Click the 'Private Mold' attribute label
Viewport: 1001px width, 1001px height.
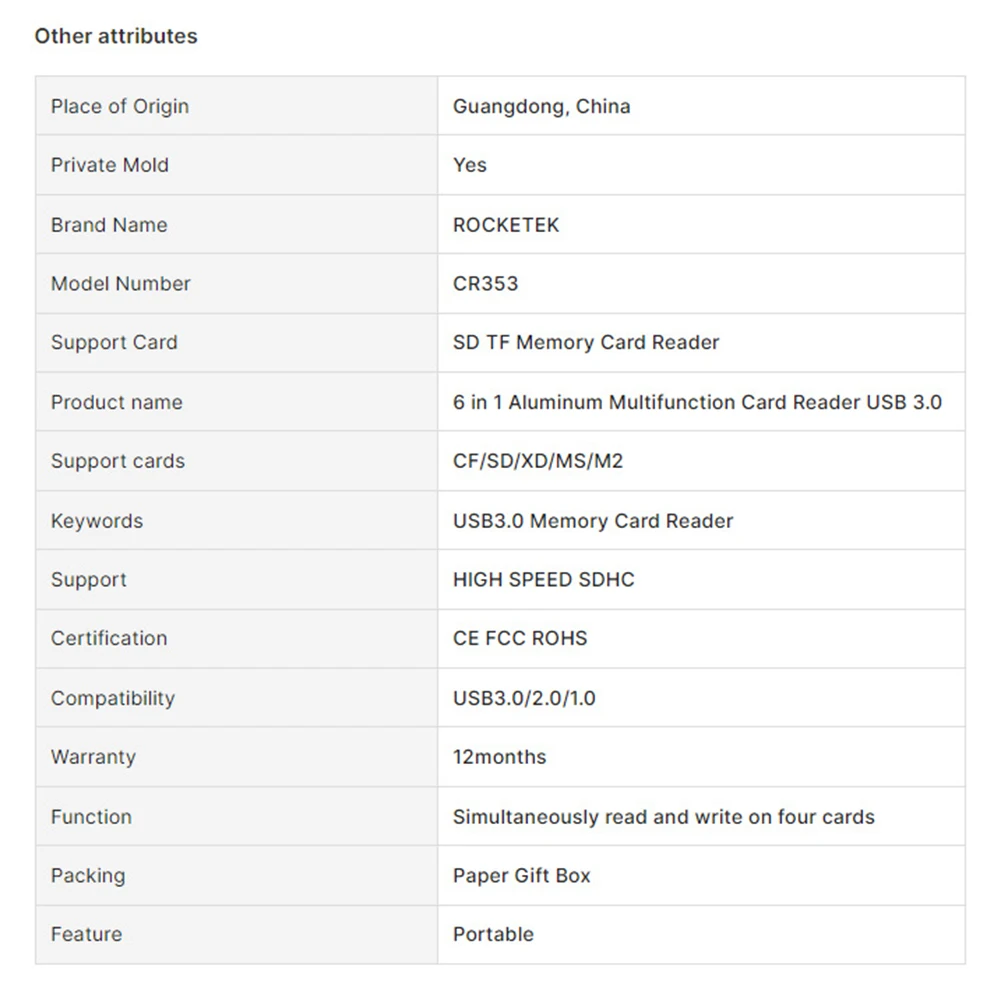coord(110,165)
